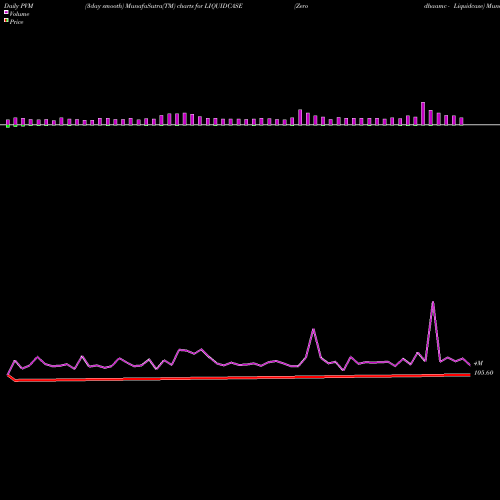The image size is (500, 500).
Task: Click the tallest volume bar
Action: [x=423, y=114]
